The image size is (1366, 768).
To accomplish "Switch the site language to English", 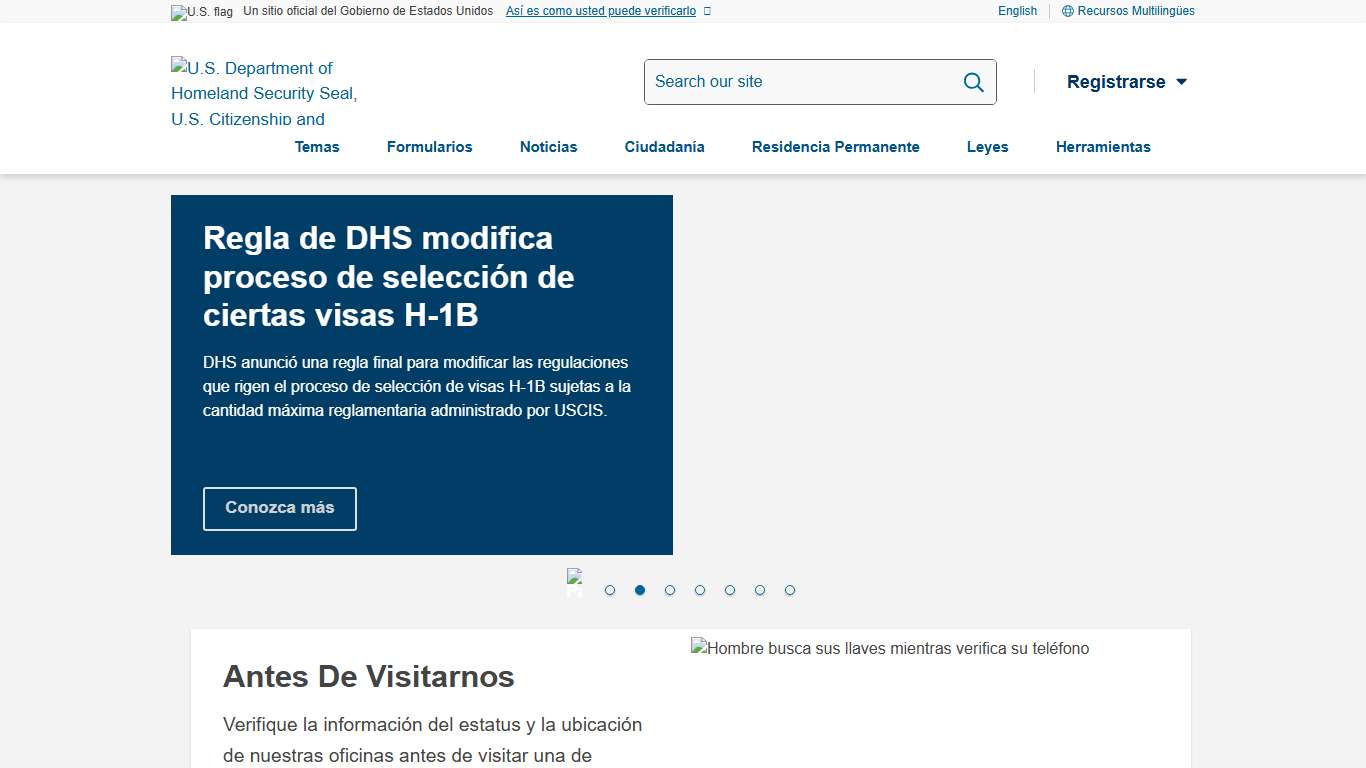I will (1017, 11).
